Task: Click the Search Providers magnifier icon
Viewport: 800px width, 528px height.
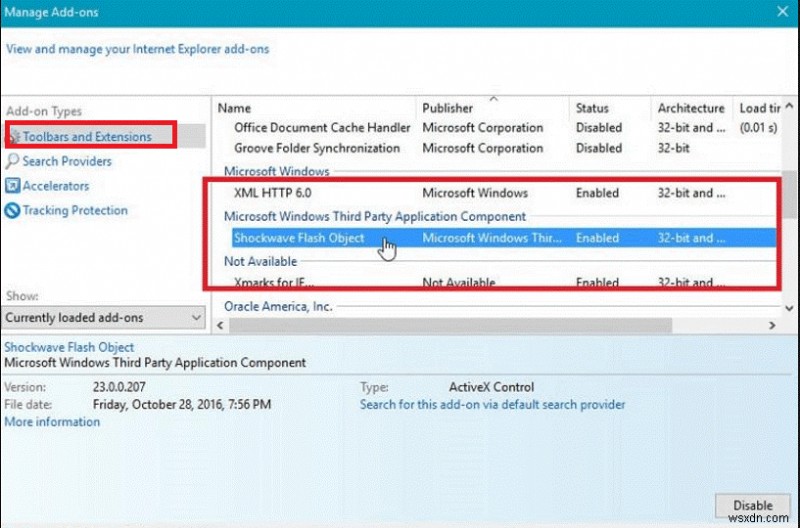Action: coord(12,161)
